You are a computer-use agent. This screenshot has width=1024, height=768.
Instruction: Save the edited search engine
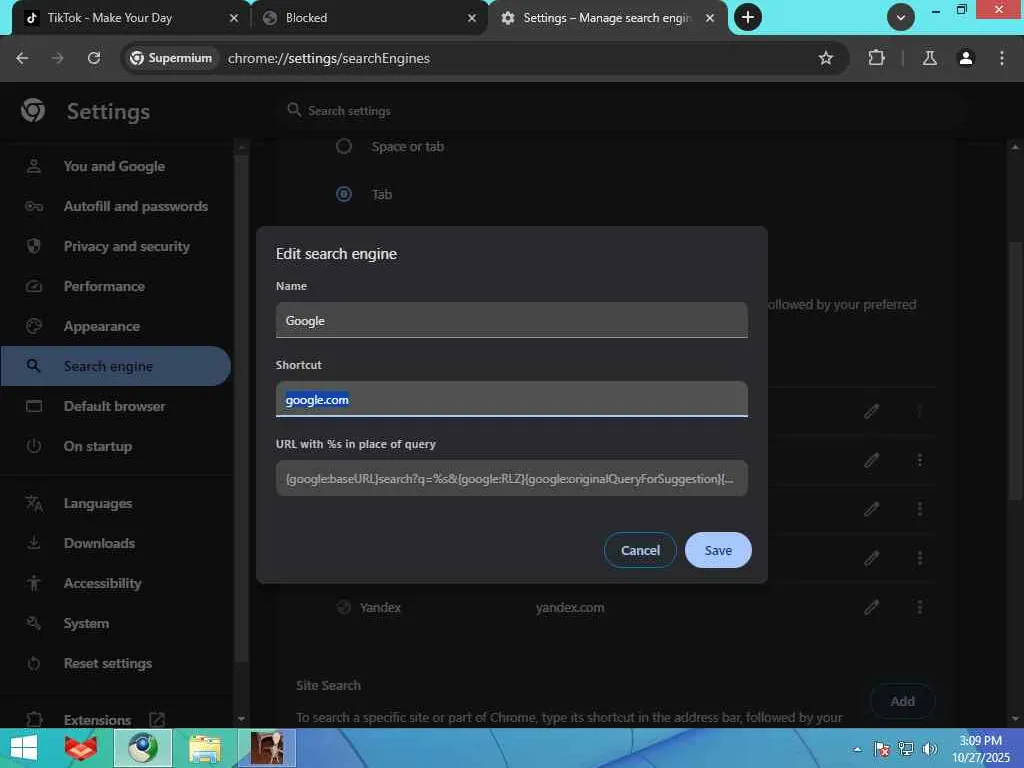718,550
